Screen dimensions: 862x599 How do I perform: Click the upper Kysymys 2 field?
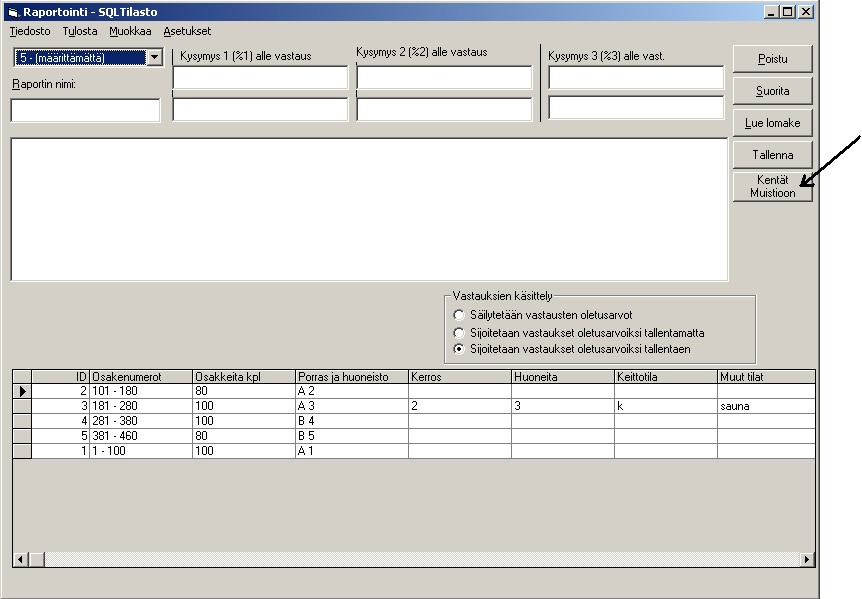pyautogui.click(x=444, y=77)
